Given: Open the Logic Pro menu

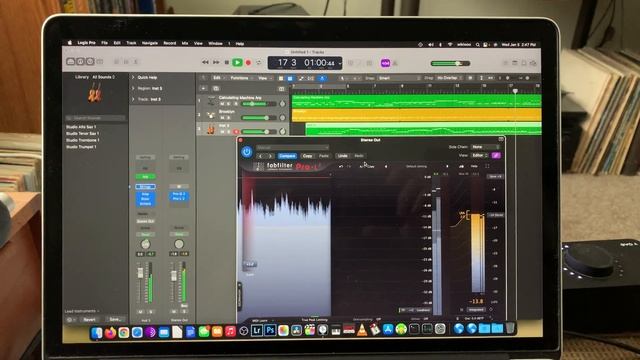Looking at the screenshot, I should pyautogui.click(x=87, y=43).
